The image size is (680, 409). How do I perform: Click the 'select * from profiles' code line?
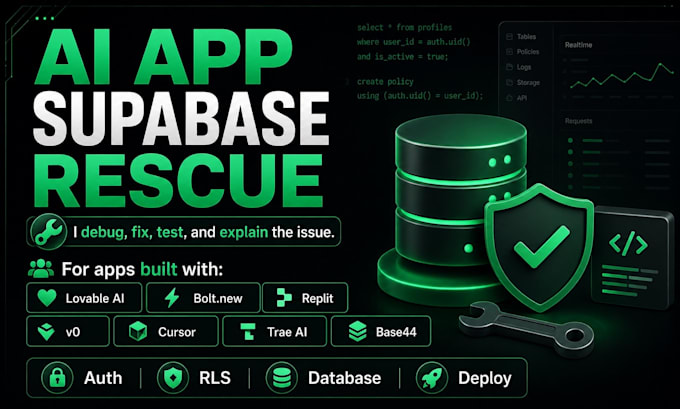coord(404,27)
